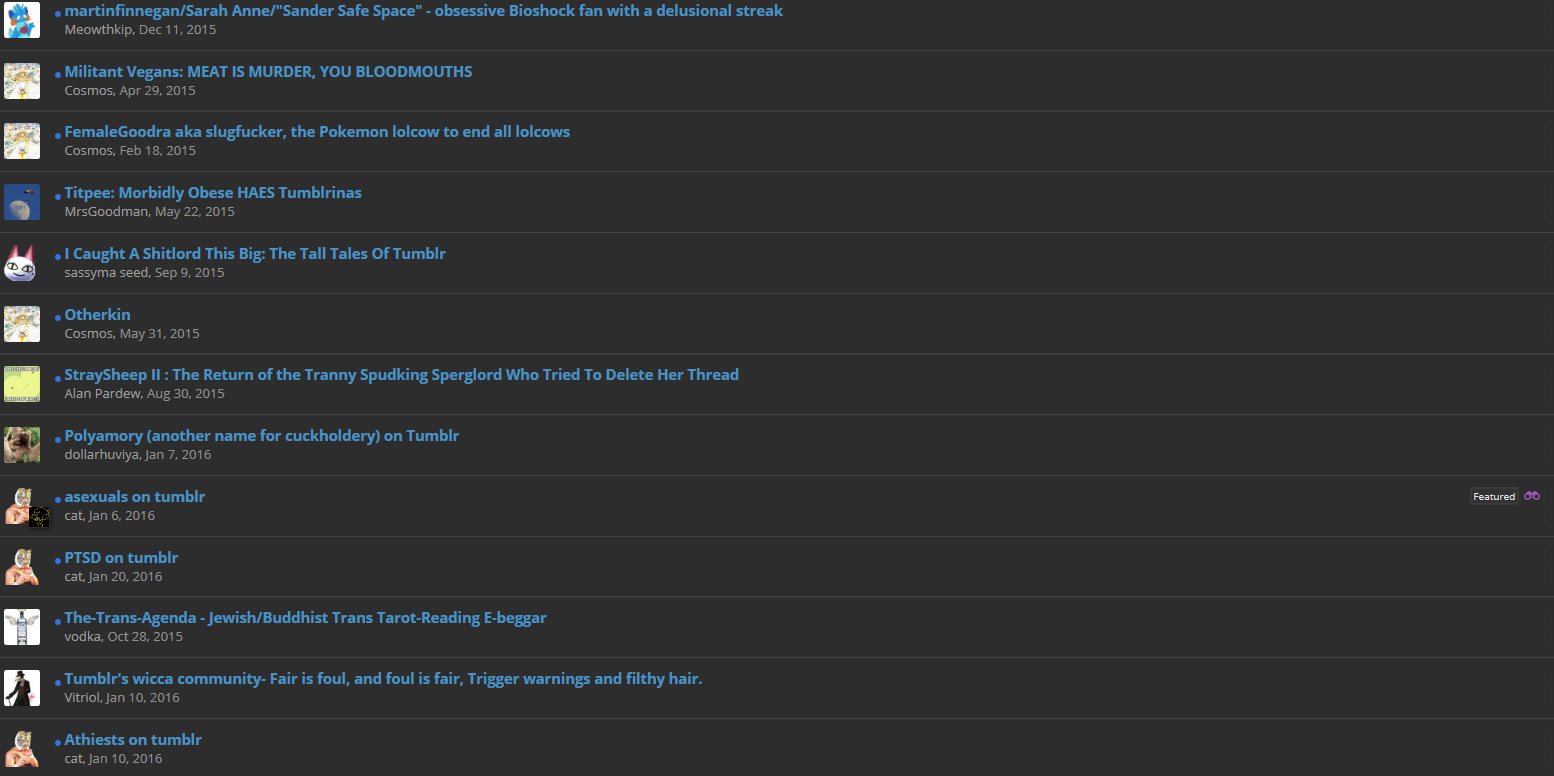Open dollarhuviya's profile link
This screenshot has height=776, width=1554.
tap(102, 455)
